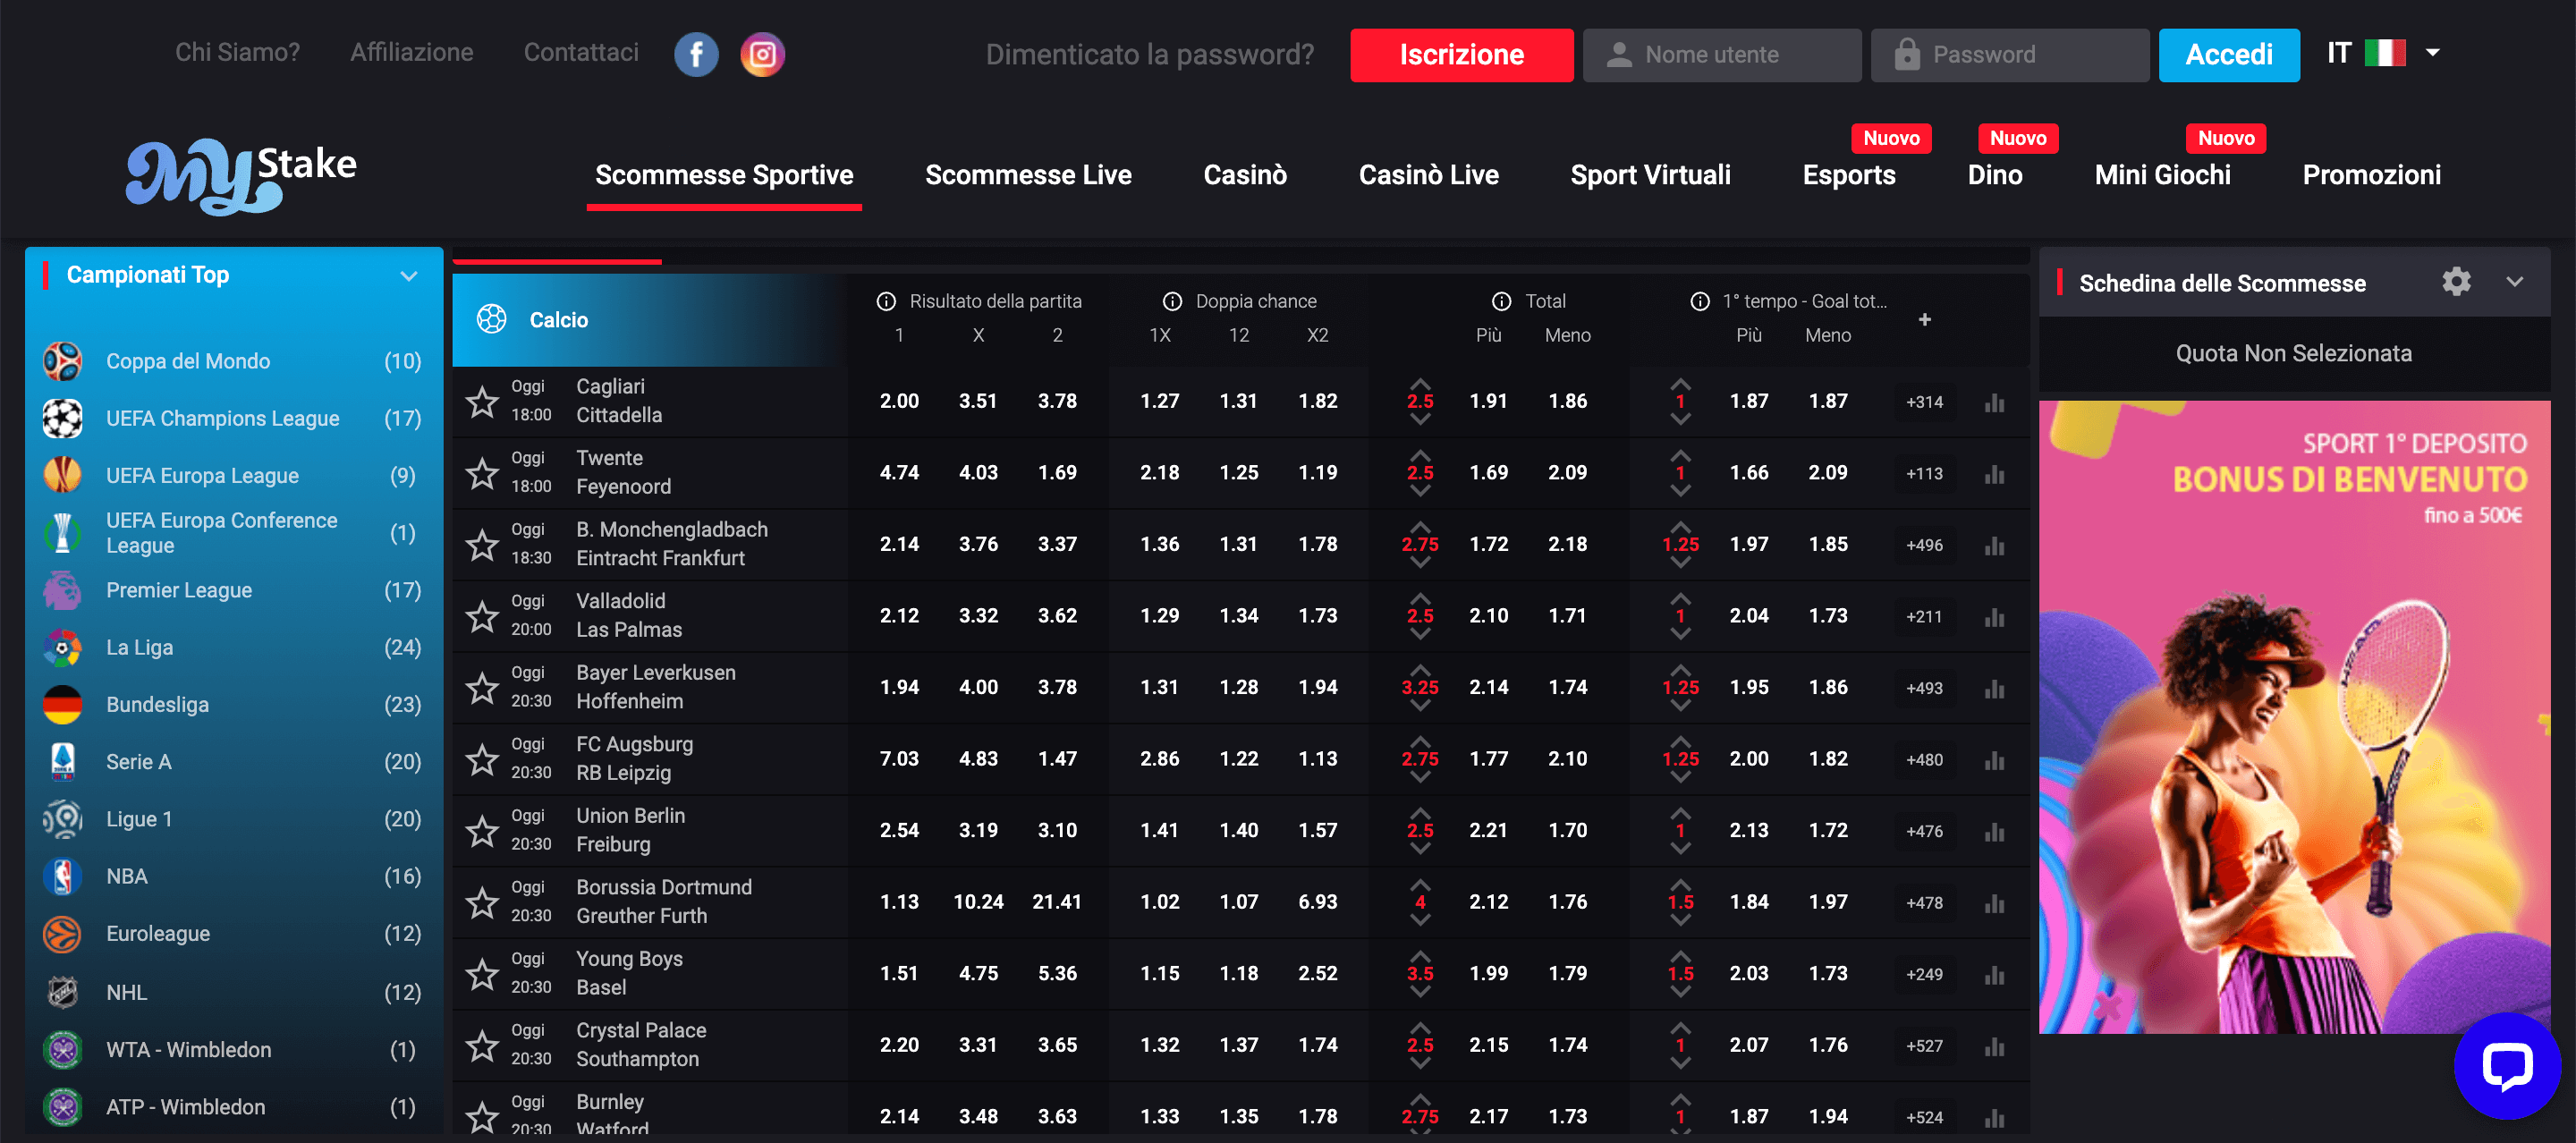Screen dimensions: 2576x1143
Task: Add another market column with plus
Action: click(x=1924, y=319)
